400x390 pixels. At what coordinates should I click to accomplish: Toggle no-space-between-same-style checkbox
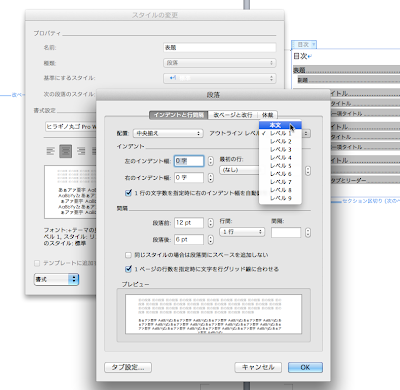[128, 255]
